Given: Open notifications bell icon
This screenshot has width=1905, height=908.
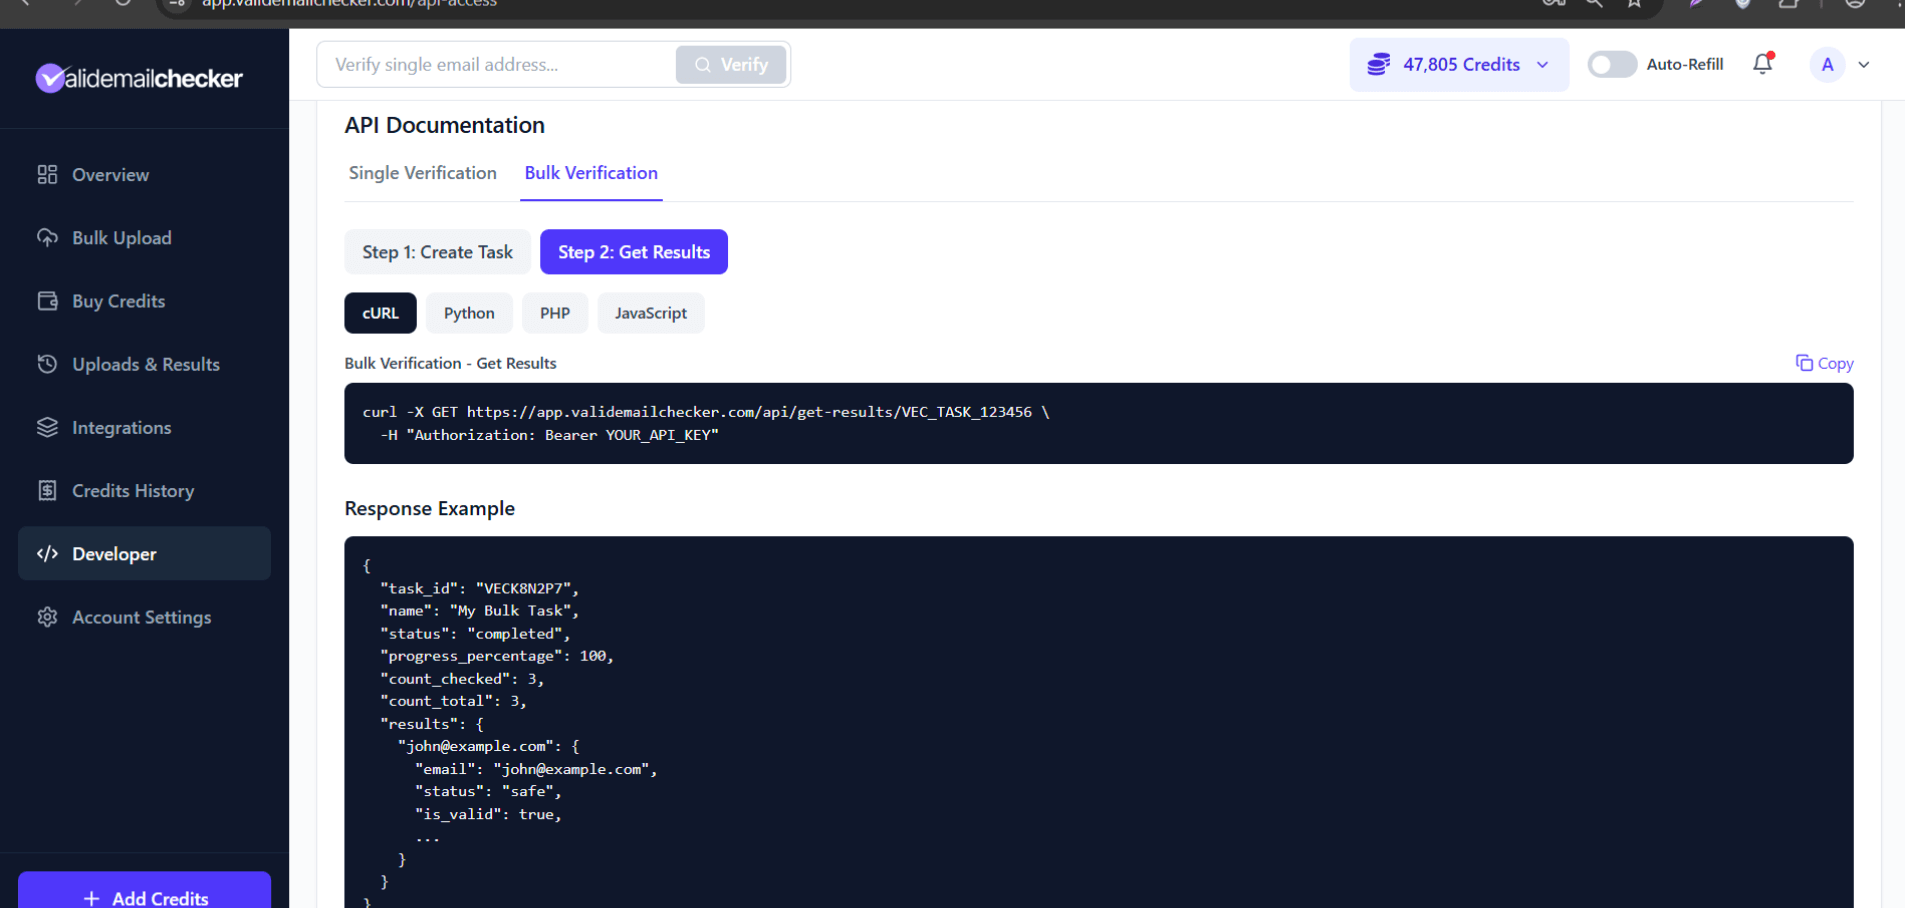Looking at the screenshot, I should click(1762, 64).
